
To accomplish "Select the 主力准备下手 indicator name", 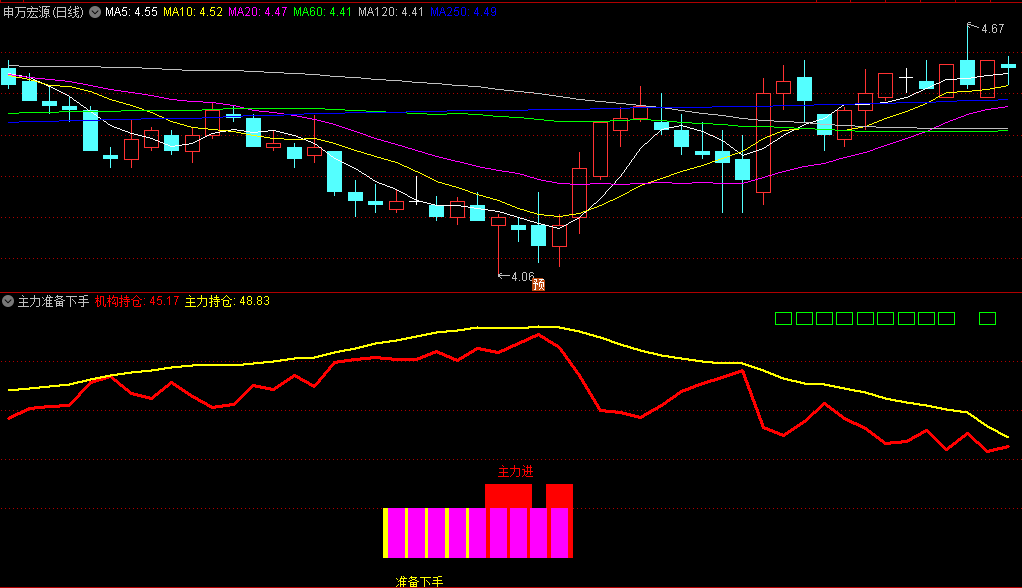I will tap(53, 301).
